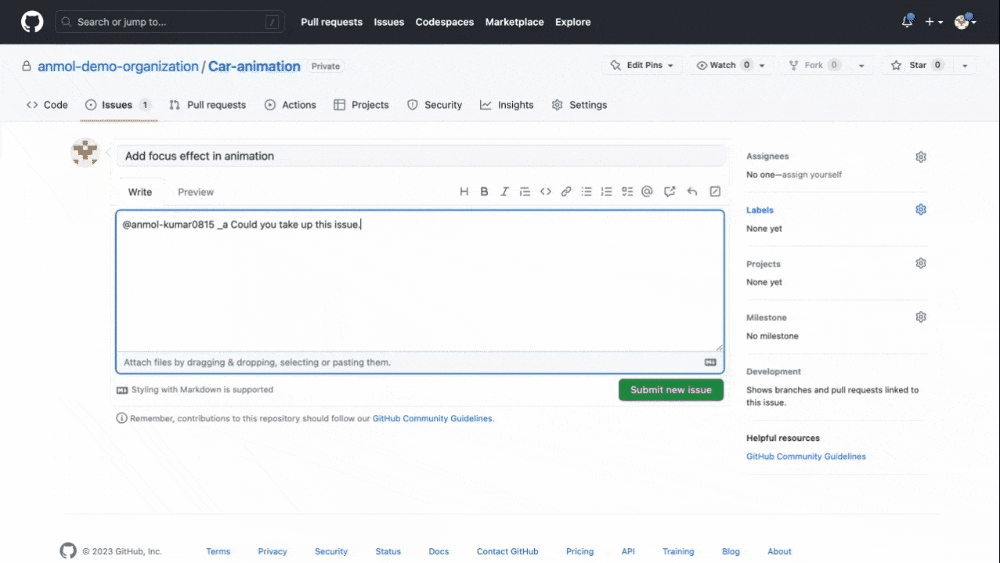Open Codespaces in top navigation

point(445,22)
